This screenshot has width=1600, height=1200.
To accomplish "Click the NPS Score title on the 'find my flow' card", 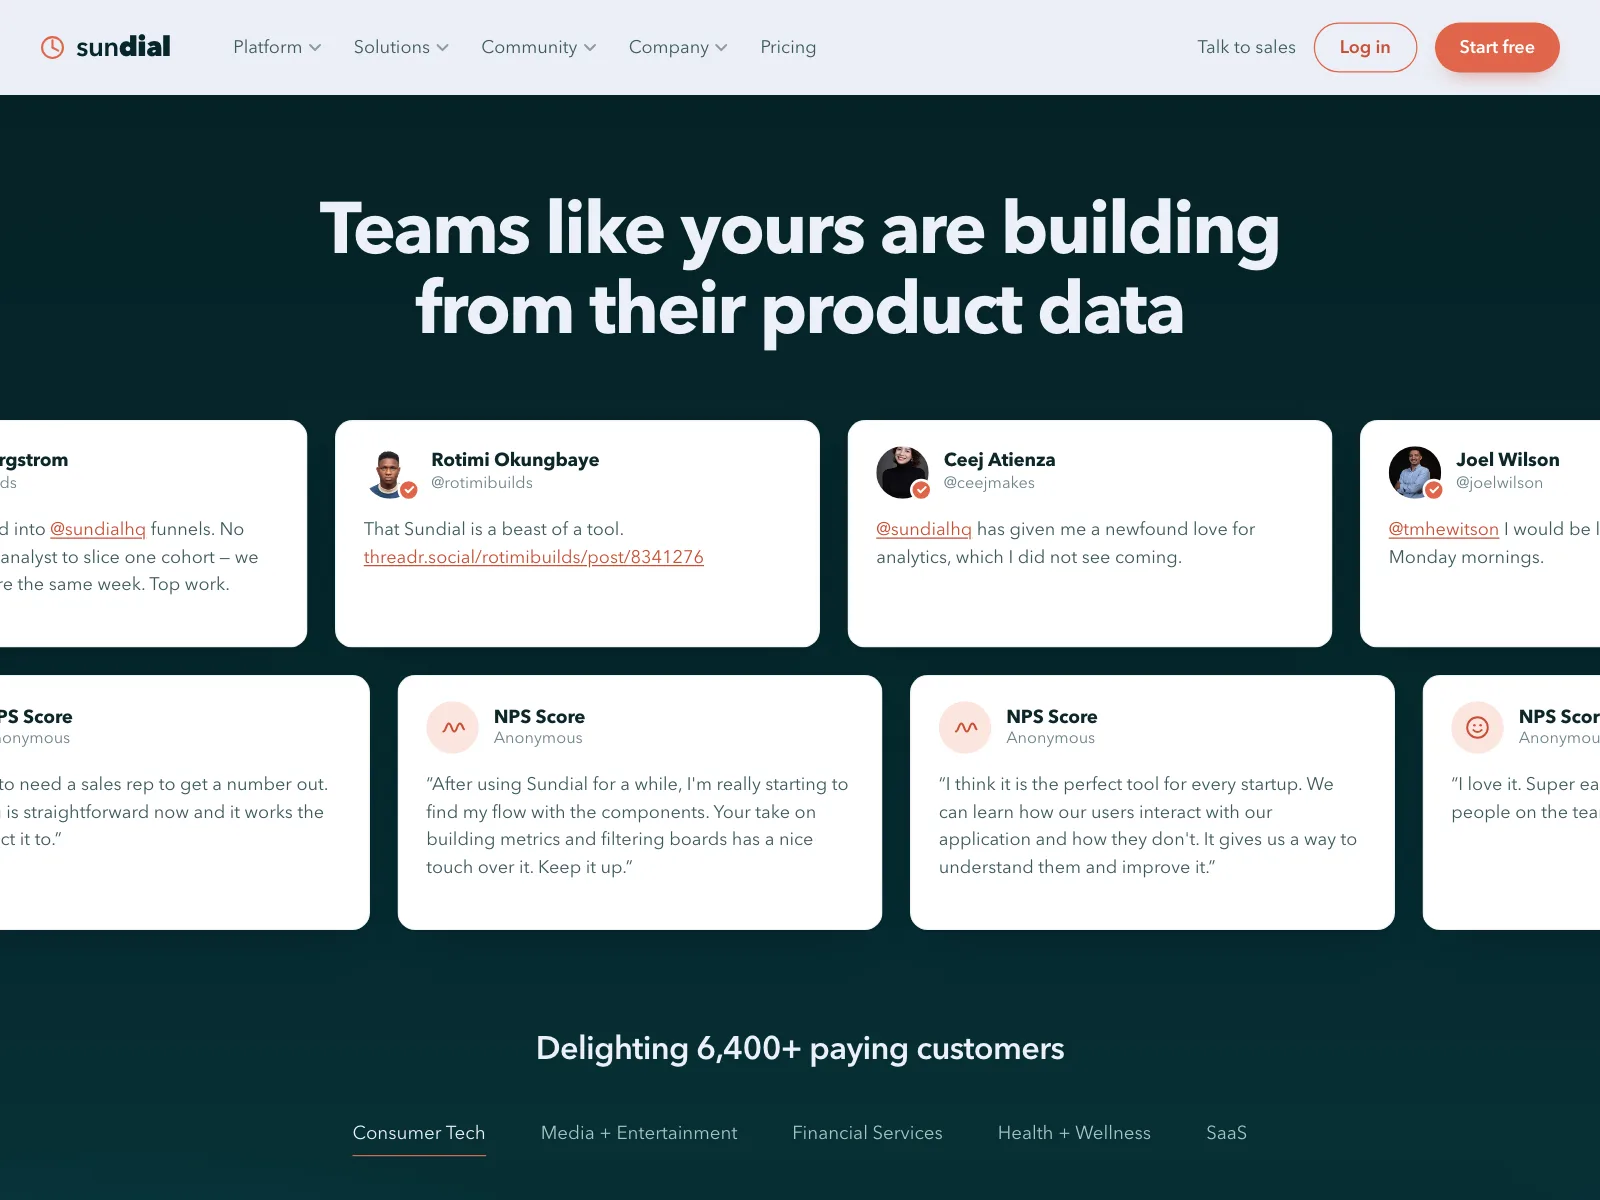I will [x=539, y=717].
